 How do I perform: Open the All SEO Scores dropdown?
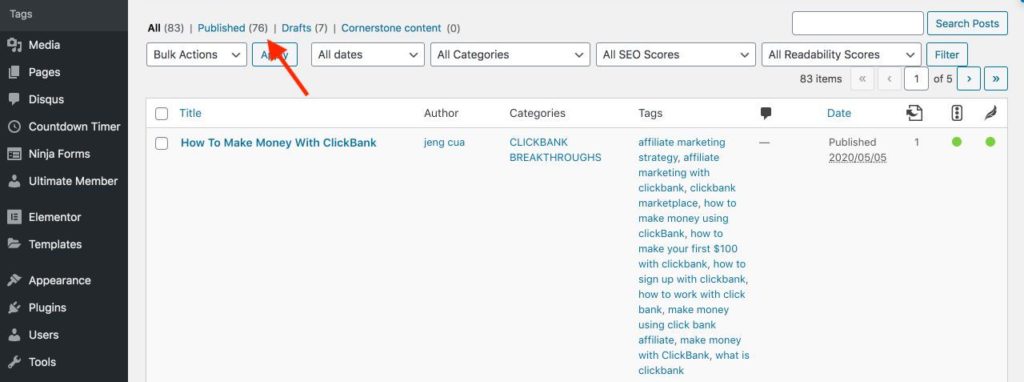point(676,55)
